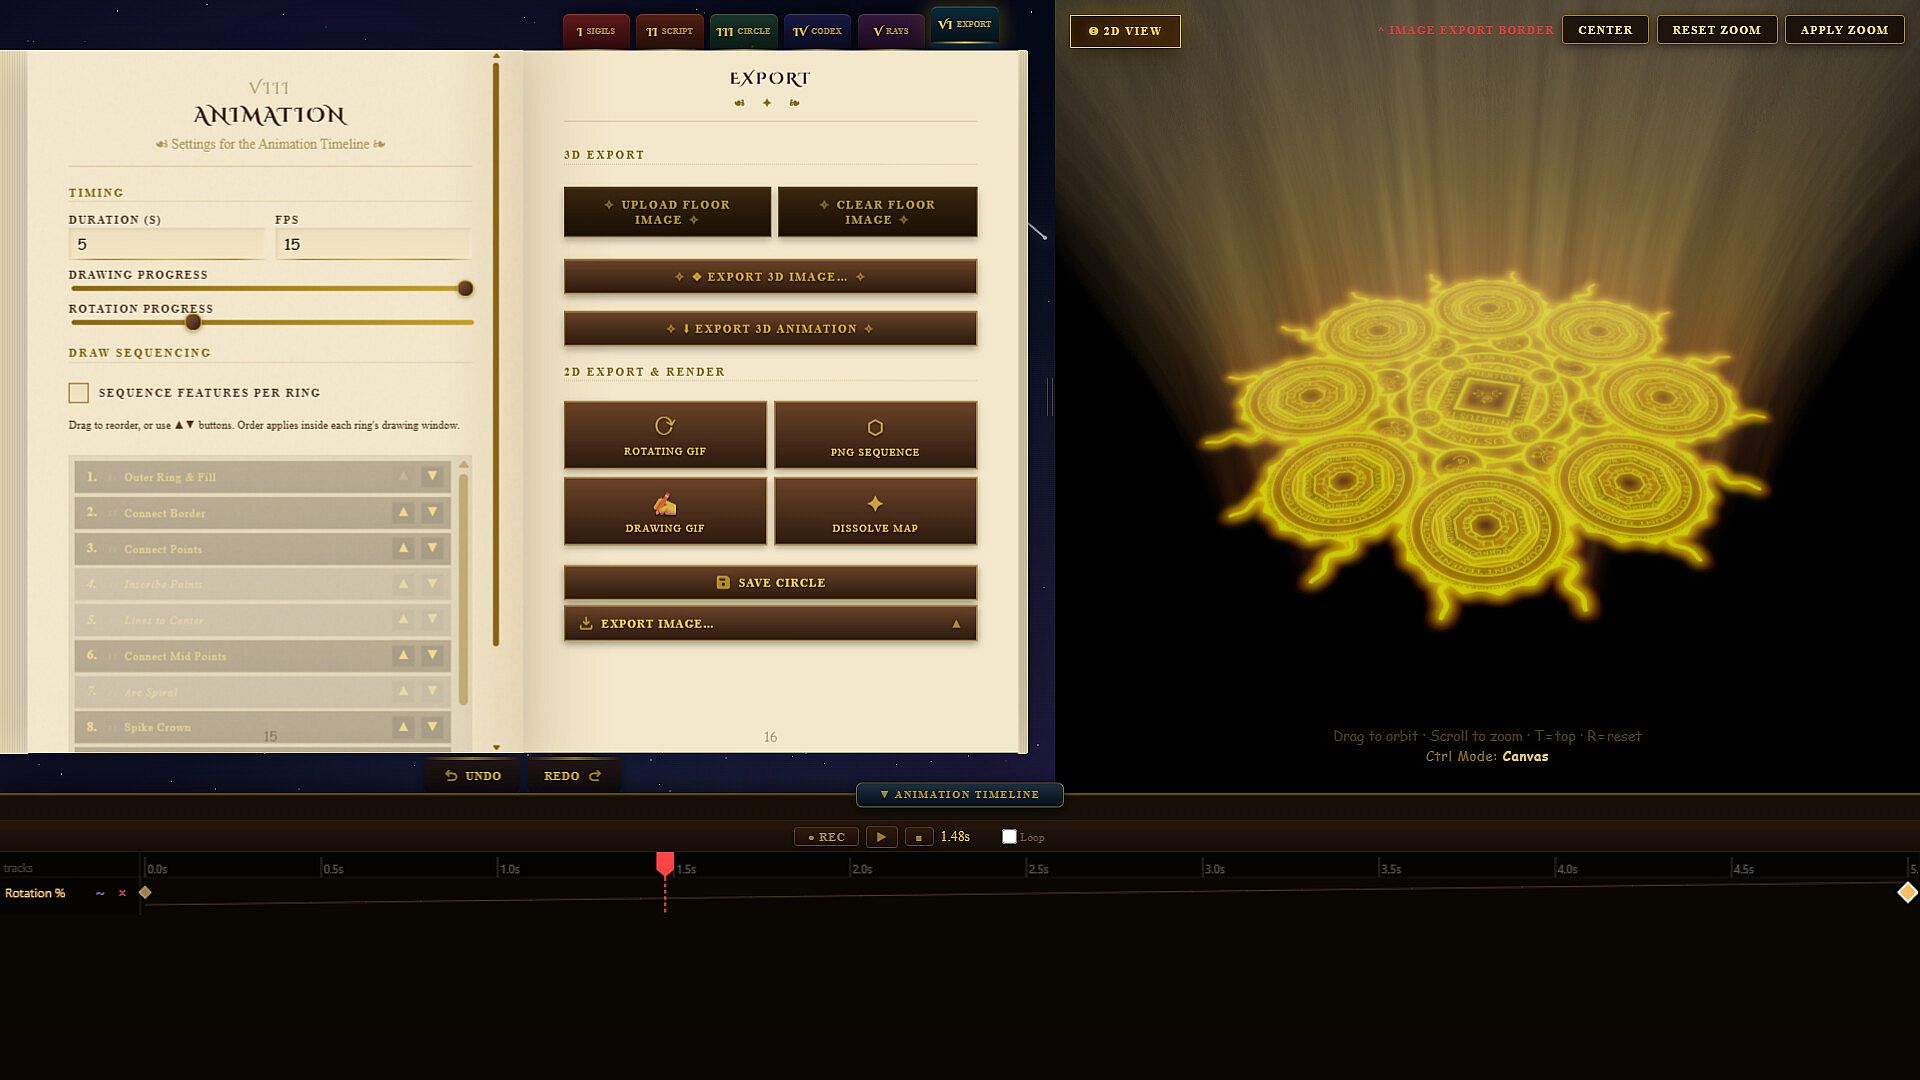The height and width of the screenshot is (1080, 1920).
Task: Expand the Export Image dropdown
Action: [770, 623]
